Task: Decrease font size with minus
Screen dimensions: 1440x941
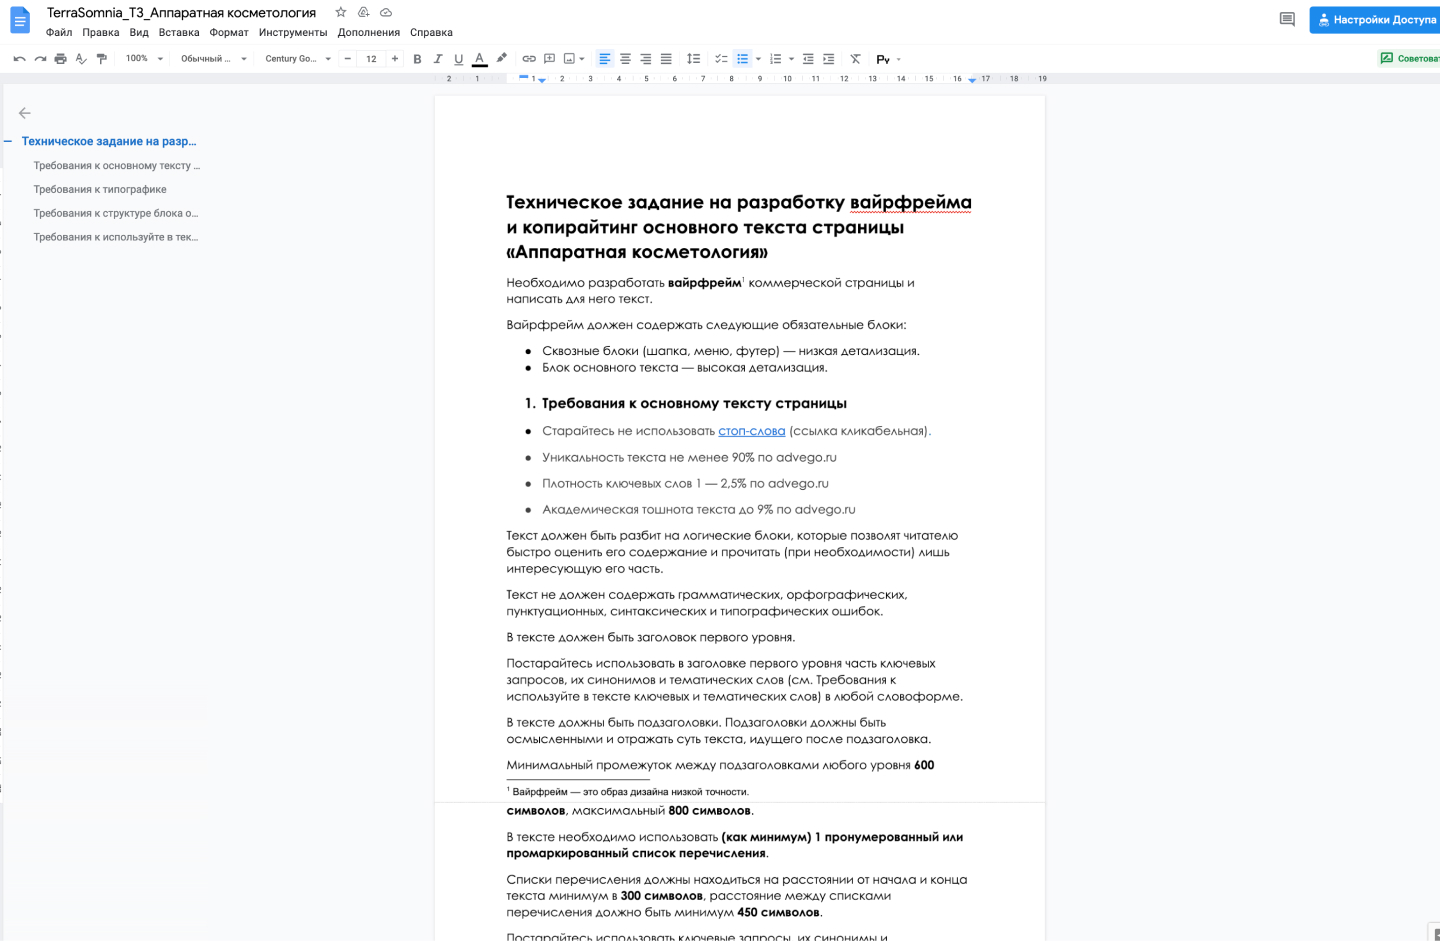Action: coord(348,59)
